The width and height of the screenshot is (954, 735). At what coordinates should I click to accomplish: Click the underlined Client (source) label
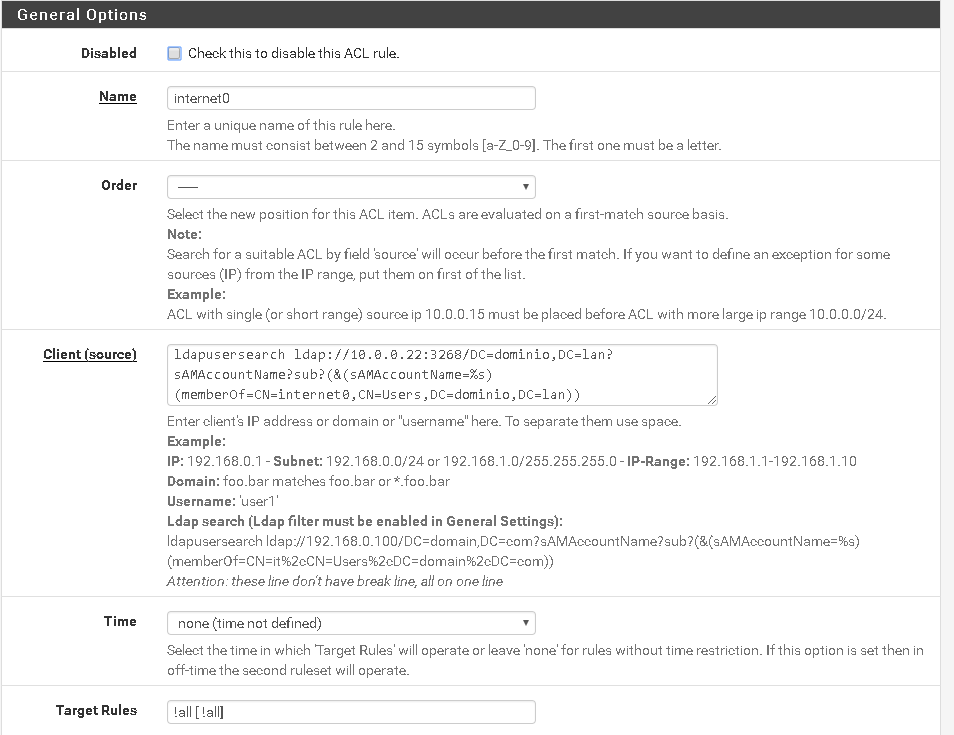pos(90,354)
